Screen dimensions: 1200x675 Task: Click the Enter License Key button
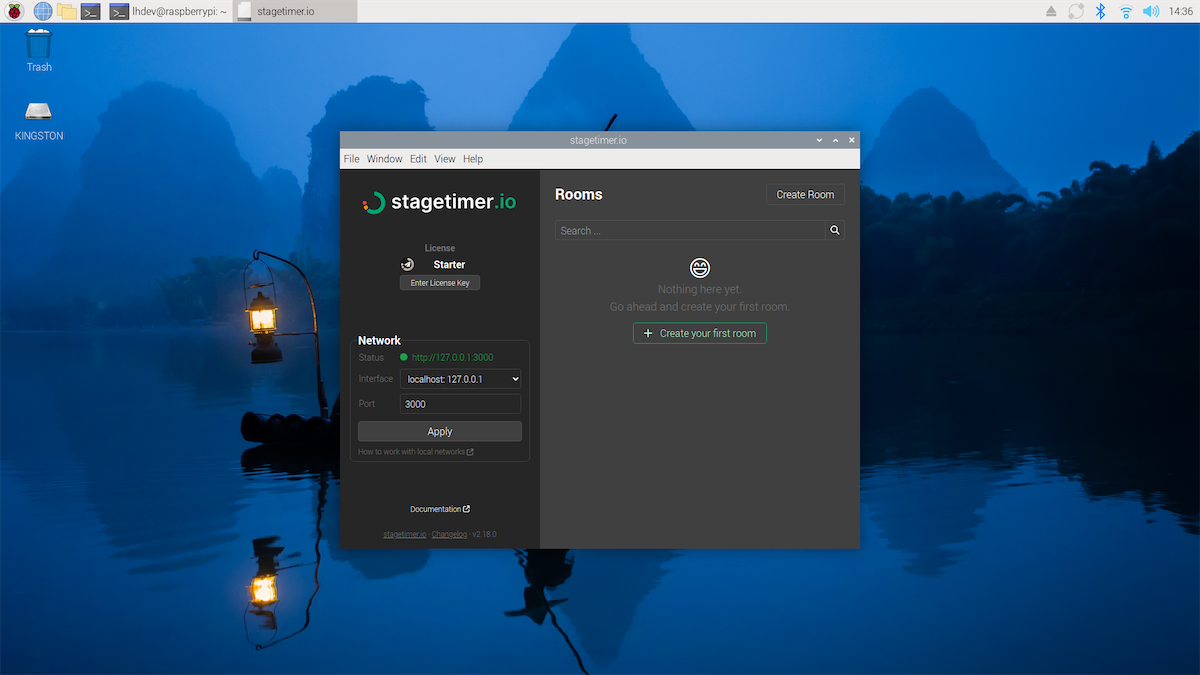(439, 282)
